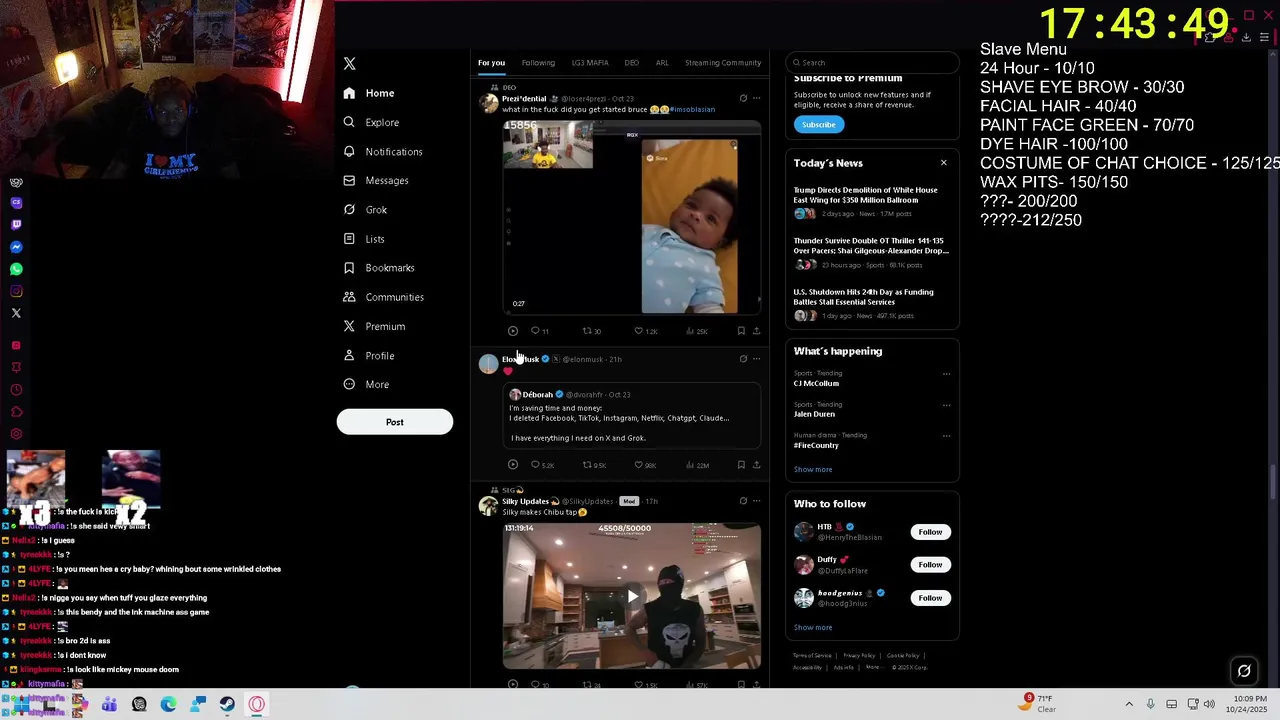Follow hoodgenius account

coord(930,598)
